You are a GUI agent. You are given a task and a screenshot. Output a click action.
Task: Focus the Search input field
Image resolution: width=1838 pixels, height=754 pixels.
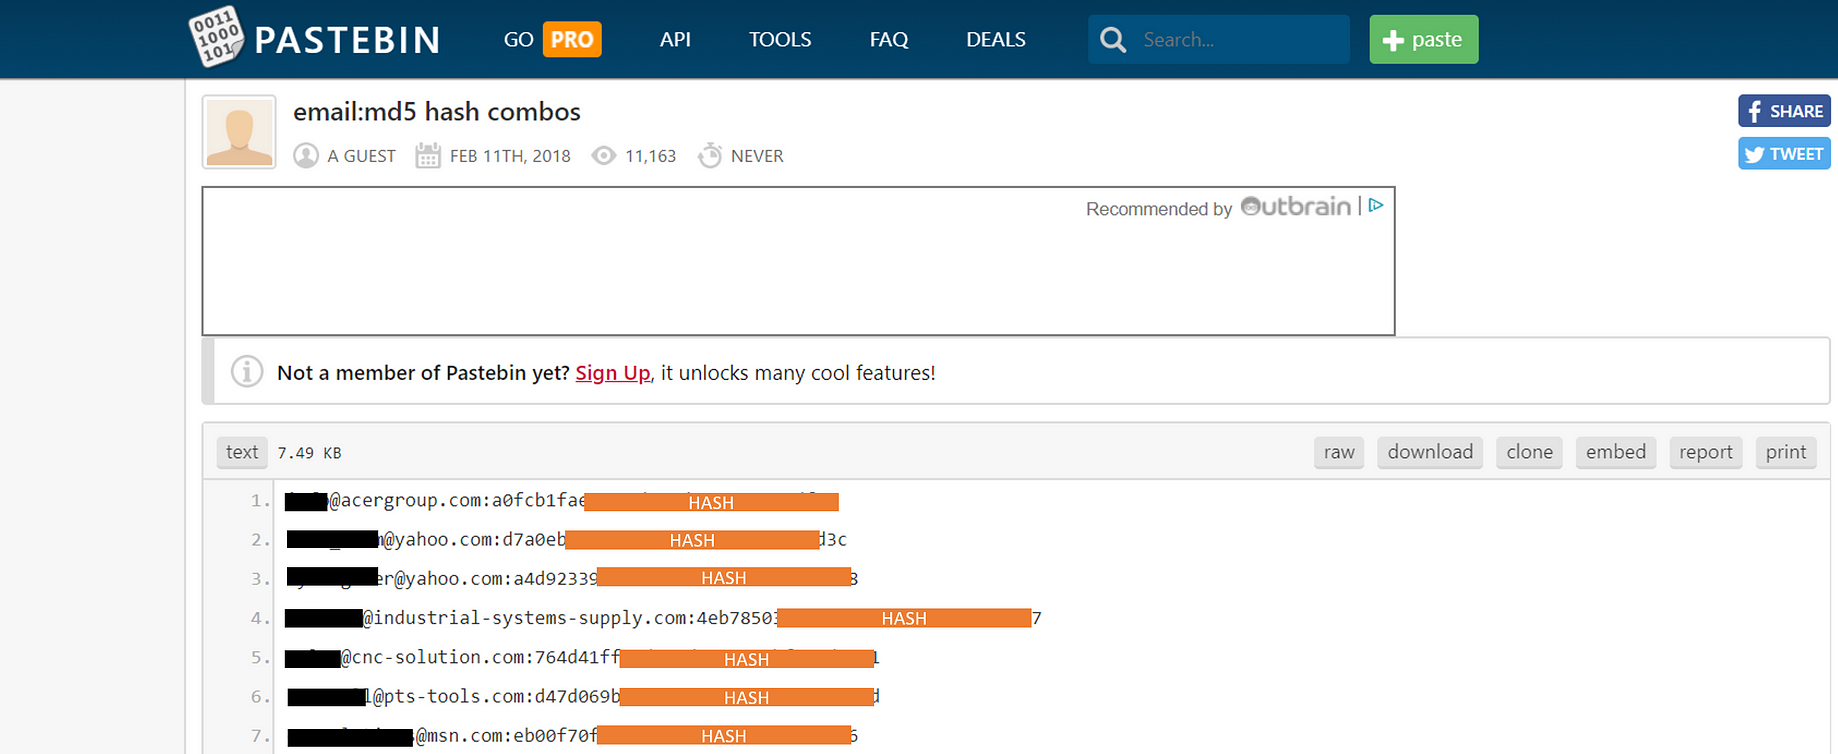1219,40
